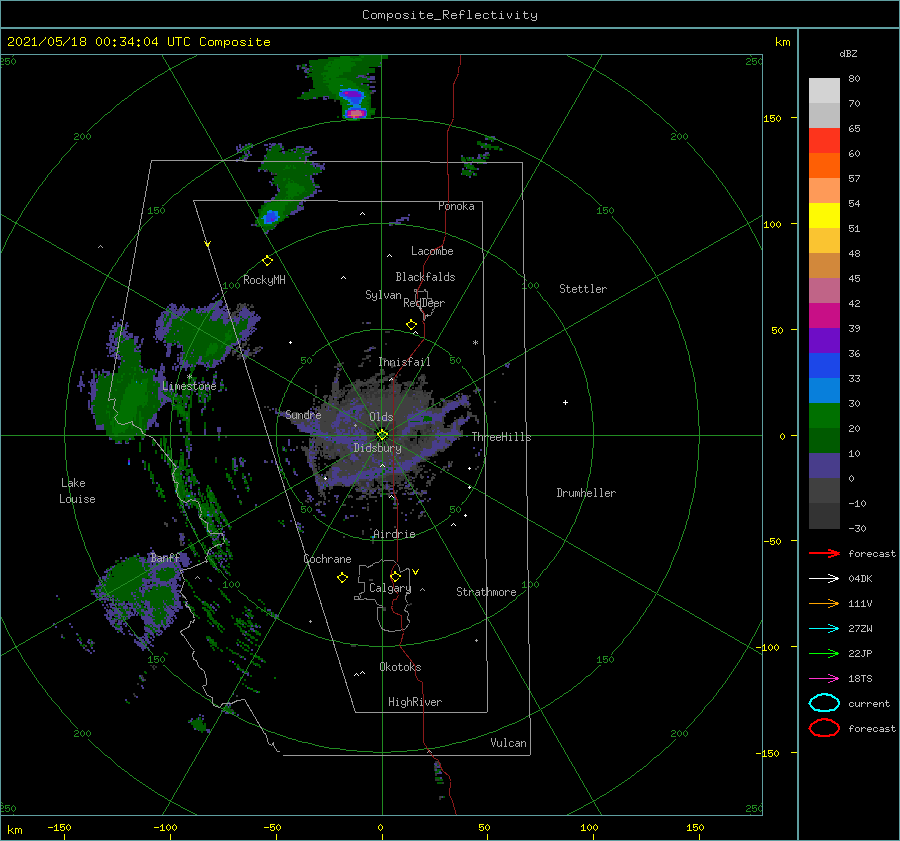The height and width of the screenshot is (841, 900).
Task: Click the Composite_Reflectivity title
Action: click(449, 15)
